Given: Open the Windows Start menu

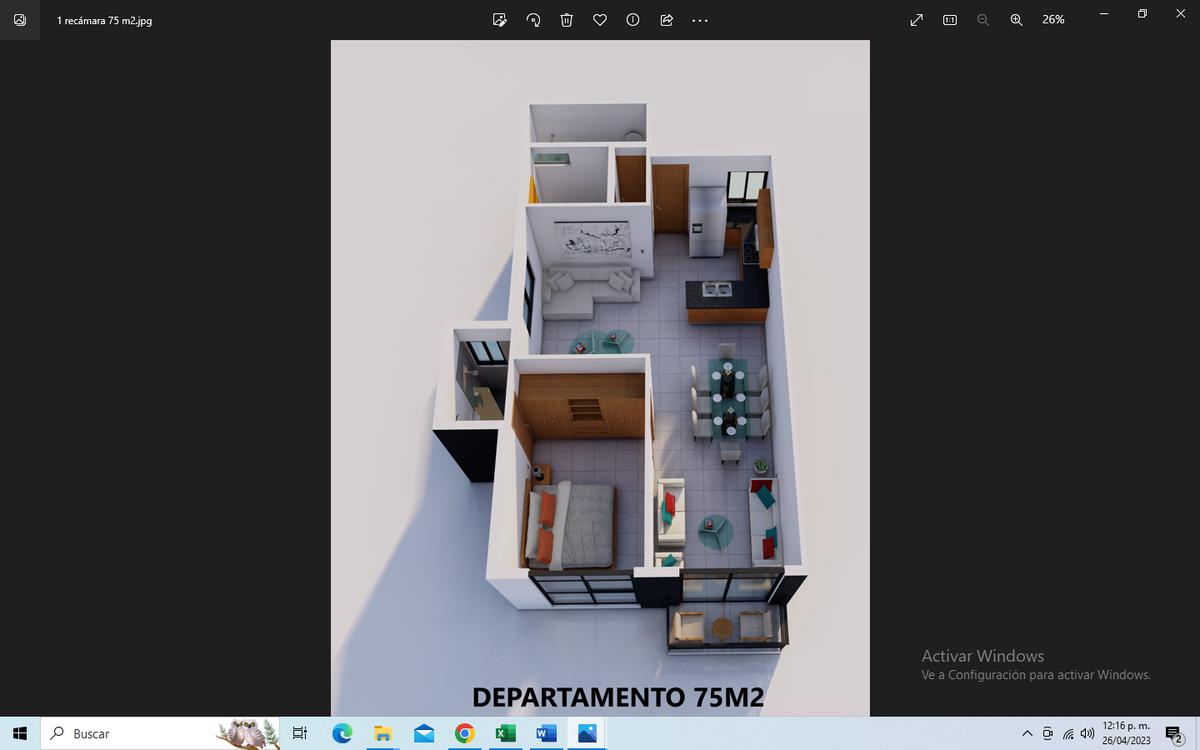Looking at the screenshot, I should [x=20, y=734].
